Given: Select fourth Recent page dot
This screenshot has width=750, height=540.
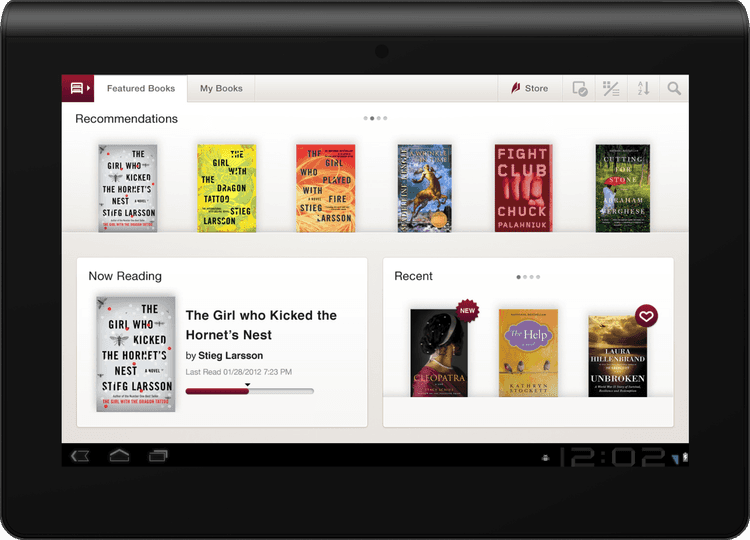Looking at the screenshot, I should 538,277.
